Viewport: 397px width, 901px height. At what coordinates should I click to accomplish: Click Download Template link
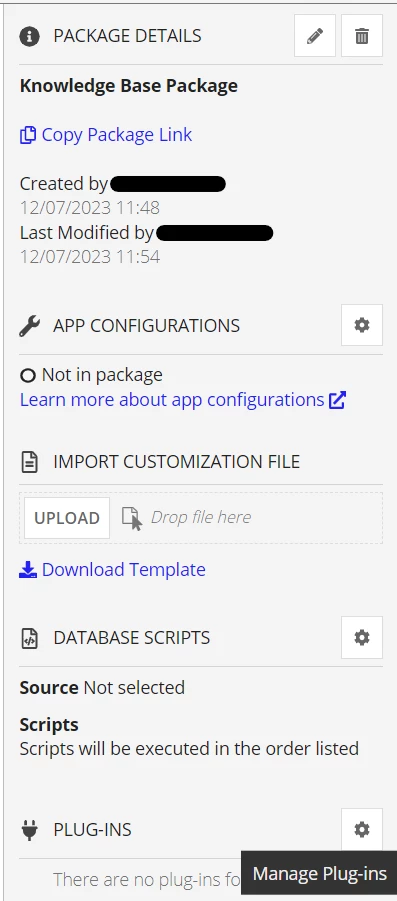112,569
